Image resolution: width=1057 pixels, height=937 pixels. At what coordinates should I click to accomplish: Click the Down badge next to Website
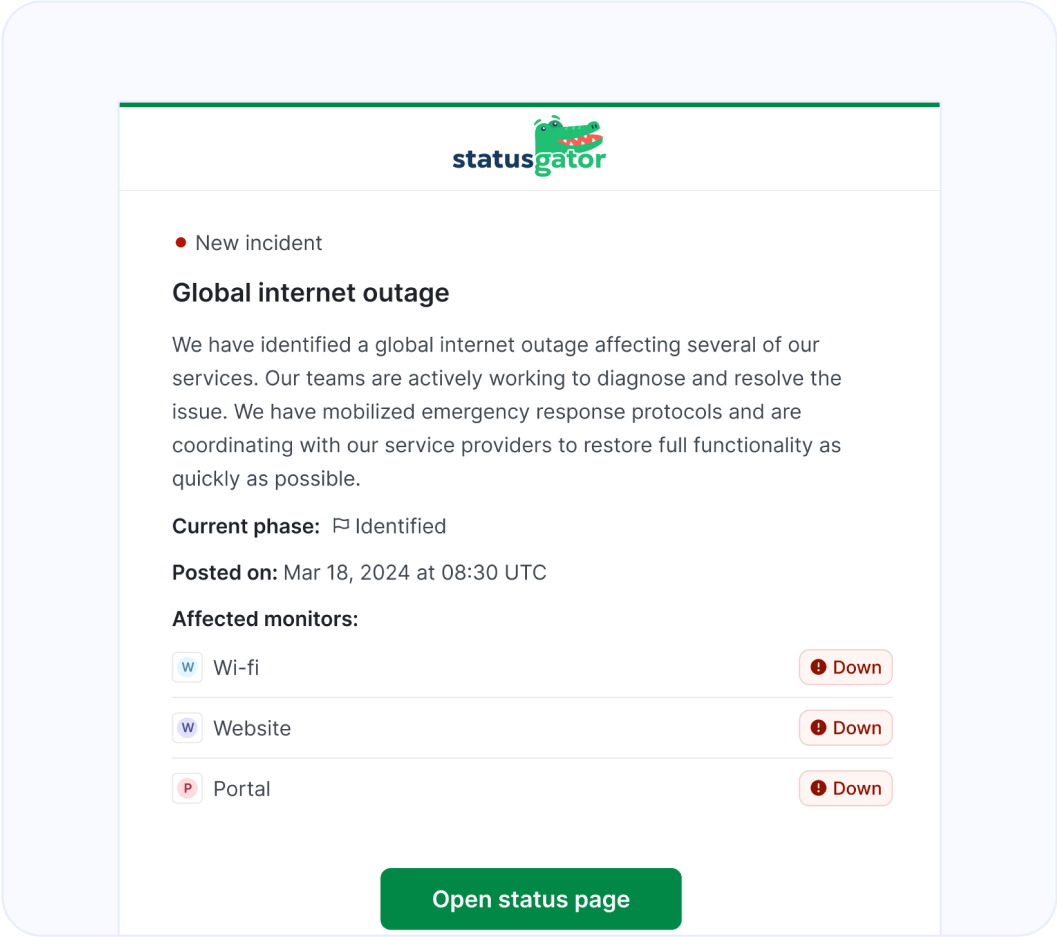click(845, 727)
